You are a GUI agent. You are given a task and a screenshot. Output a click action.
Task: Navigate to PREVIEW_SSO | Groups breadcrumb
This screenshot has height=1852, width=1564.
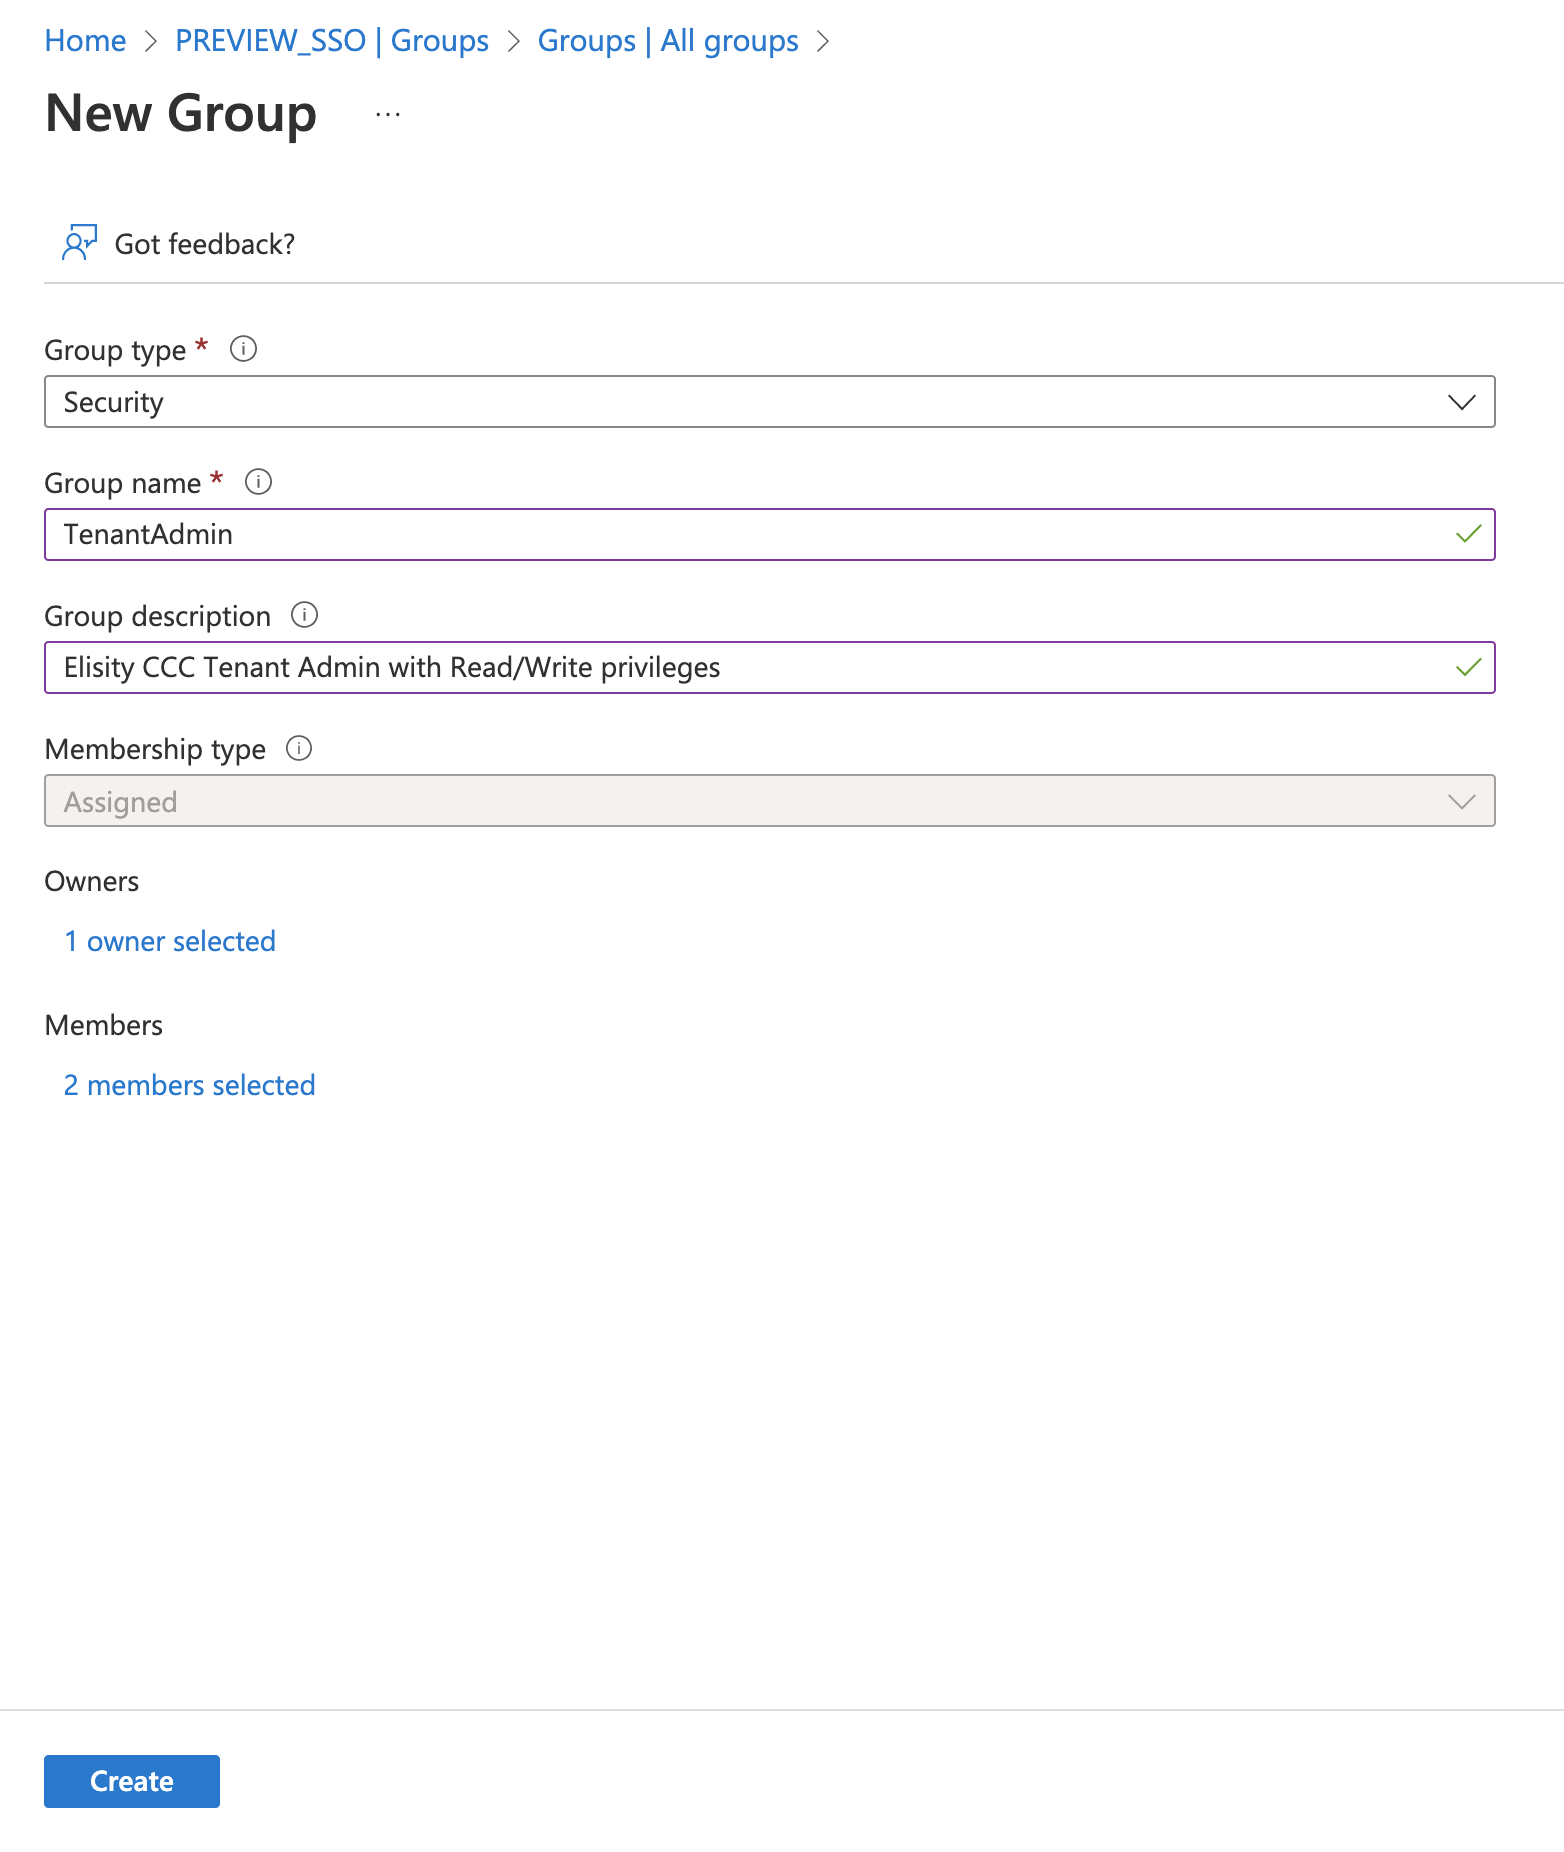point(331,41)
